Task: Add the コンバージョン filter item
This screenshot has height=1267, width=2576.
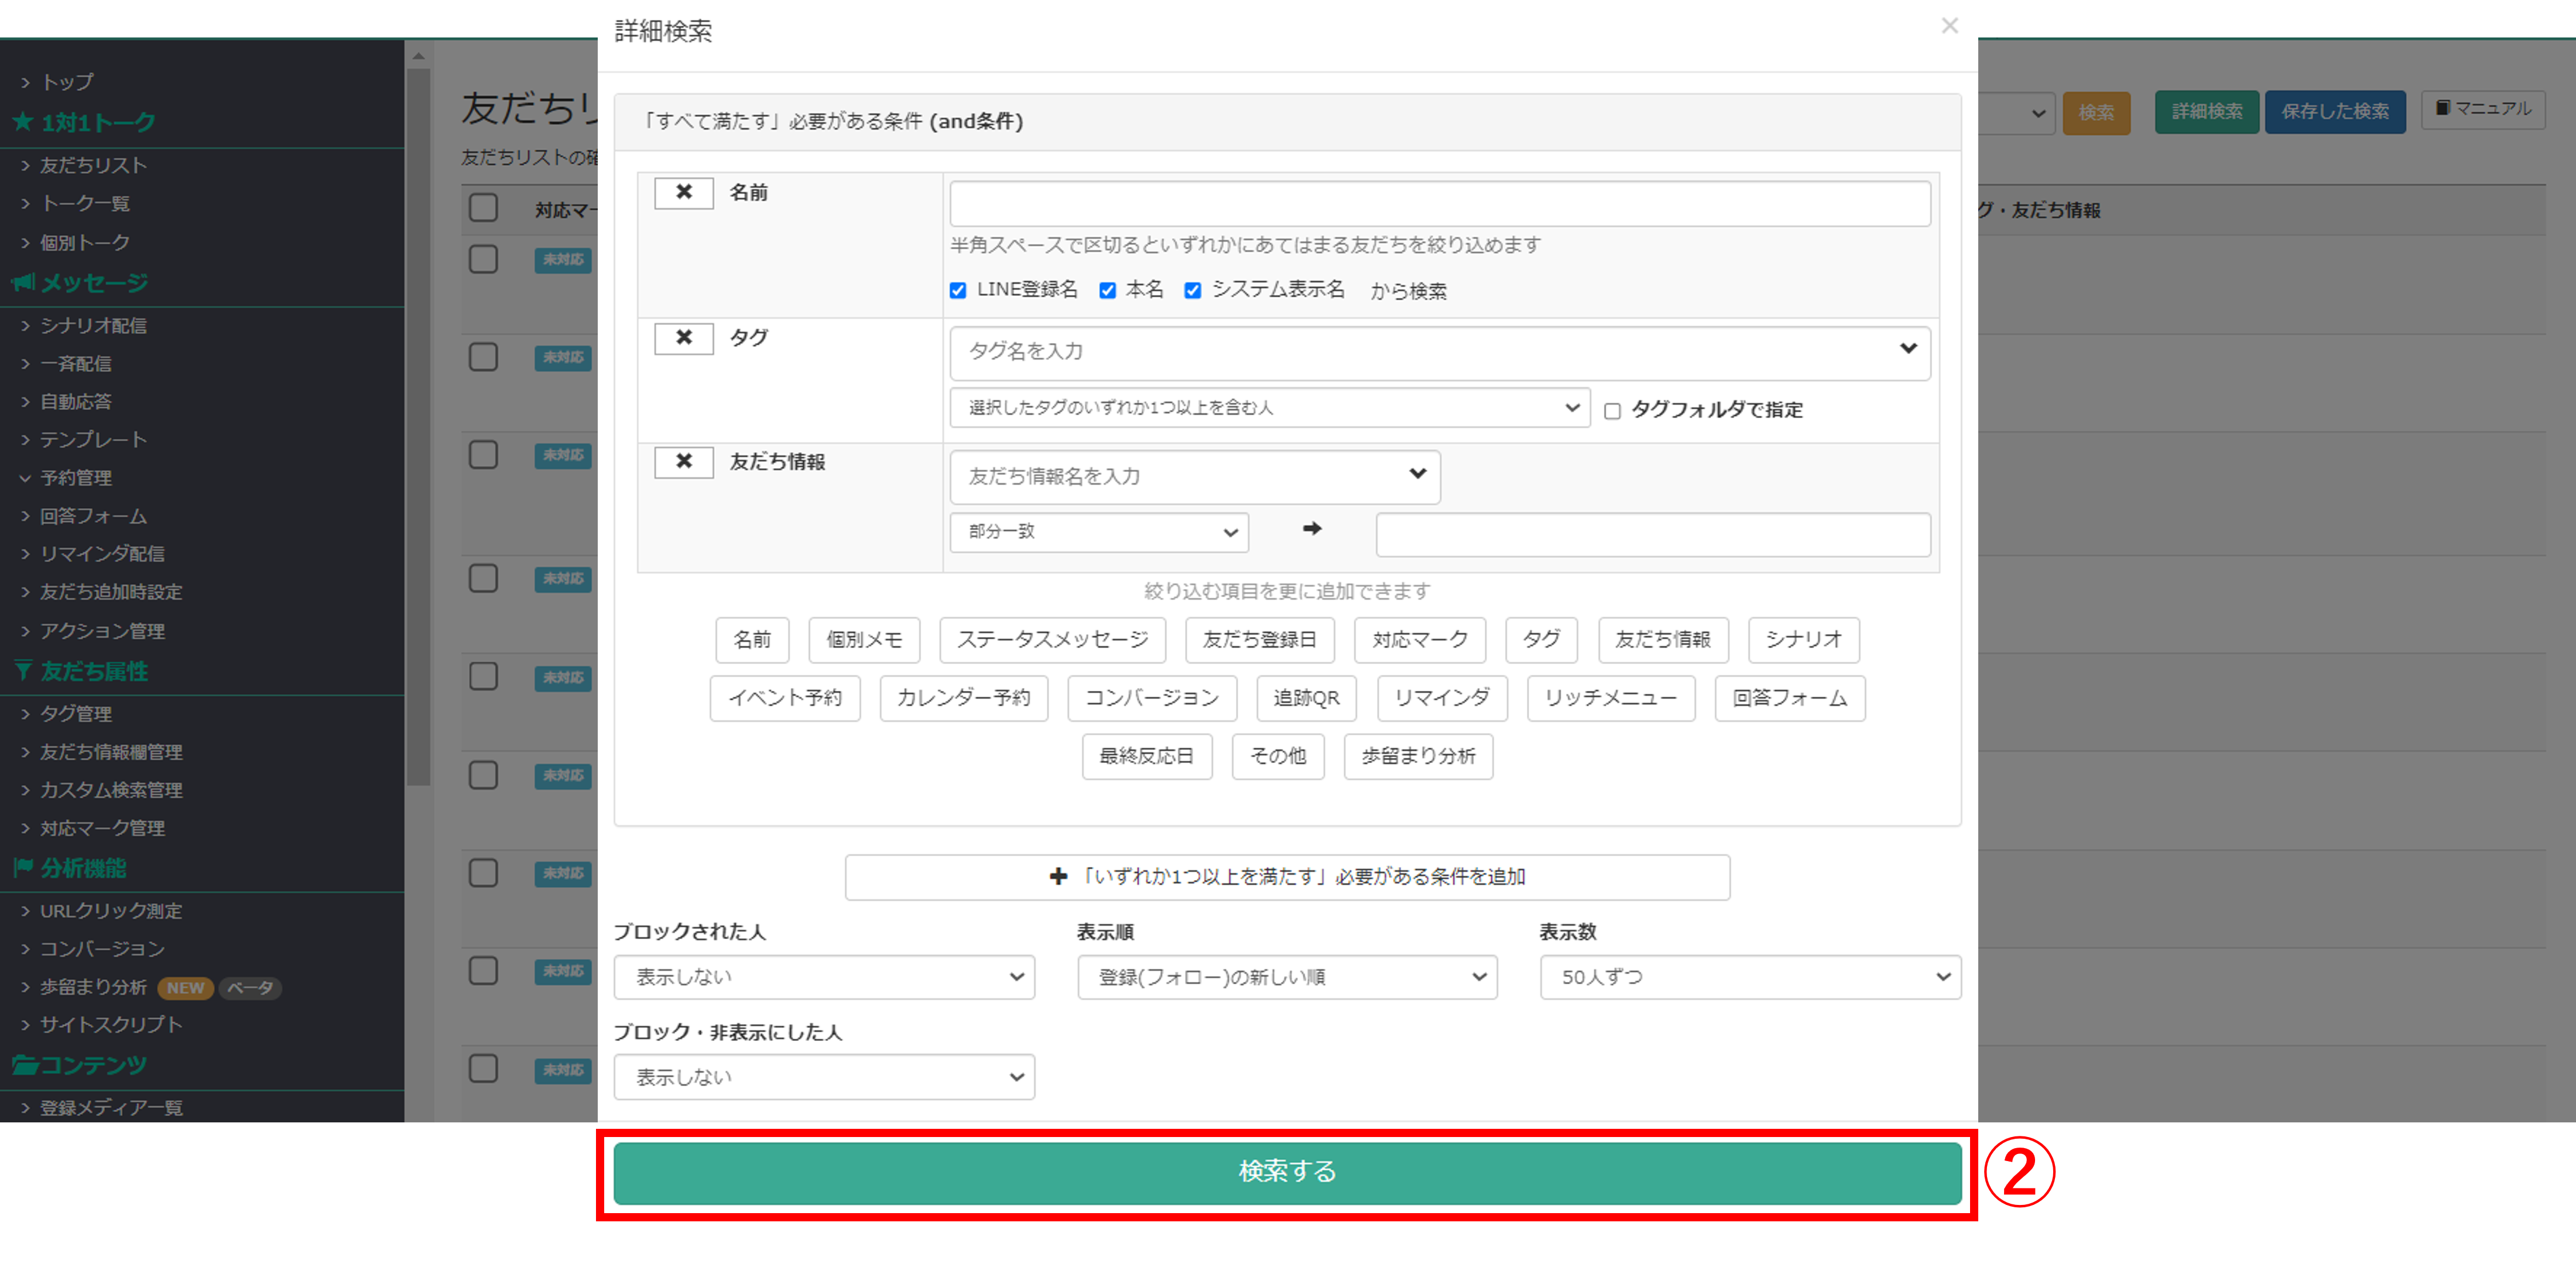Action: [x=1151, y=698]
